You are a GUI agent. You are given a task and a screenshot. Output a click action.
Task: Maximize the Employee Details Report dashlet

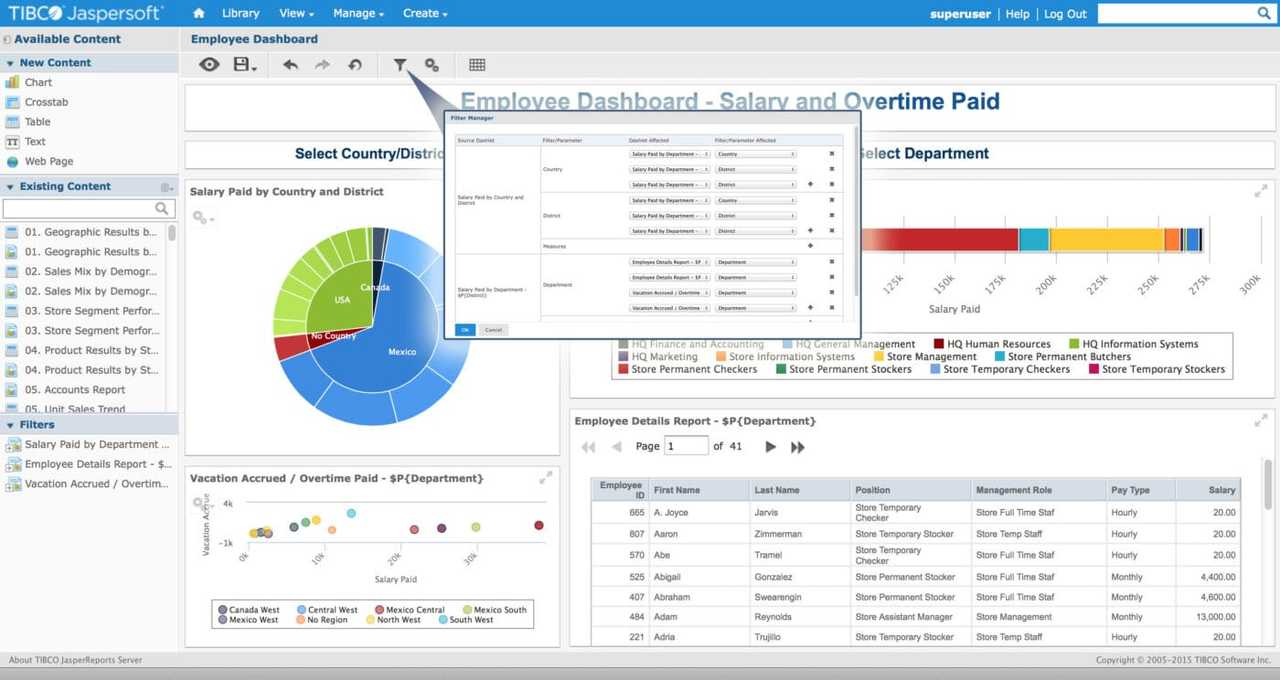pyautogui.click(x=1261, y=421)
